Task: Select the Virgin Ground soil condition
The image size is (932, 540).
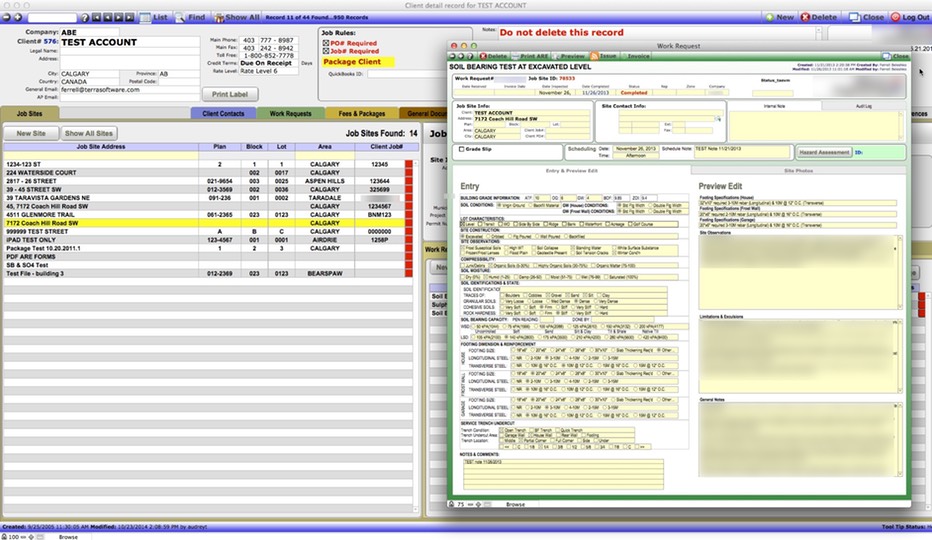Action: pyautogui.click(x=499, y=205)
